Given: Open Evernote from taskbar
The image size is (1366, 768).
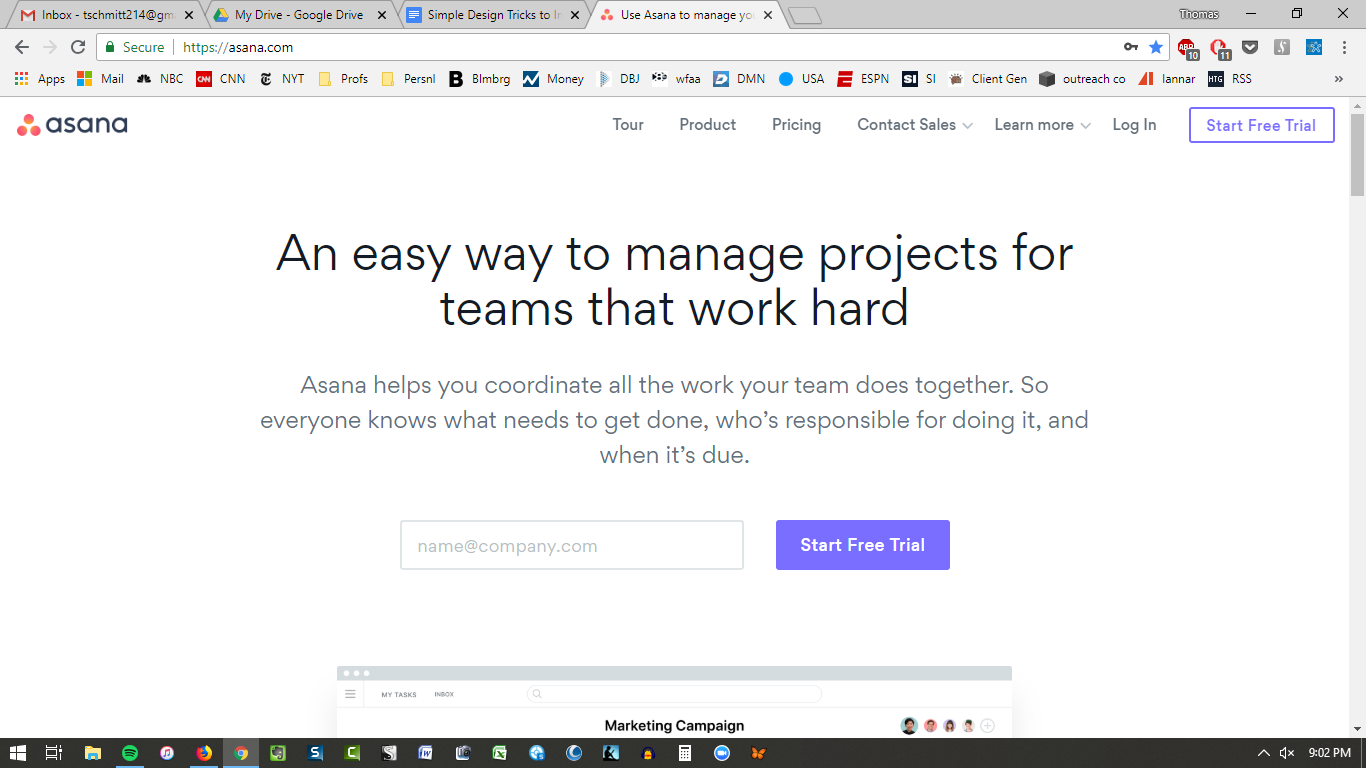Looking at the screenshot, I should (278, 753).
